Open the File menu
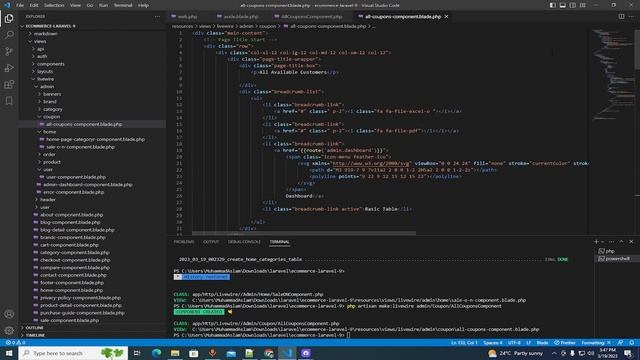This screenshot has height=360, width=640. (x=20, y=5)
